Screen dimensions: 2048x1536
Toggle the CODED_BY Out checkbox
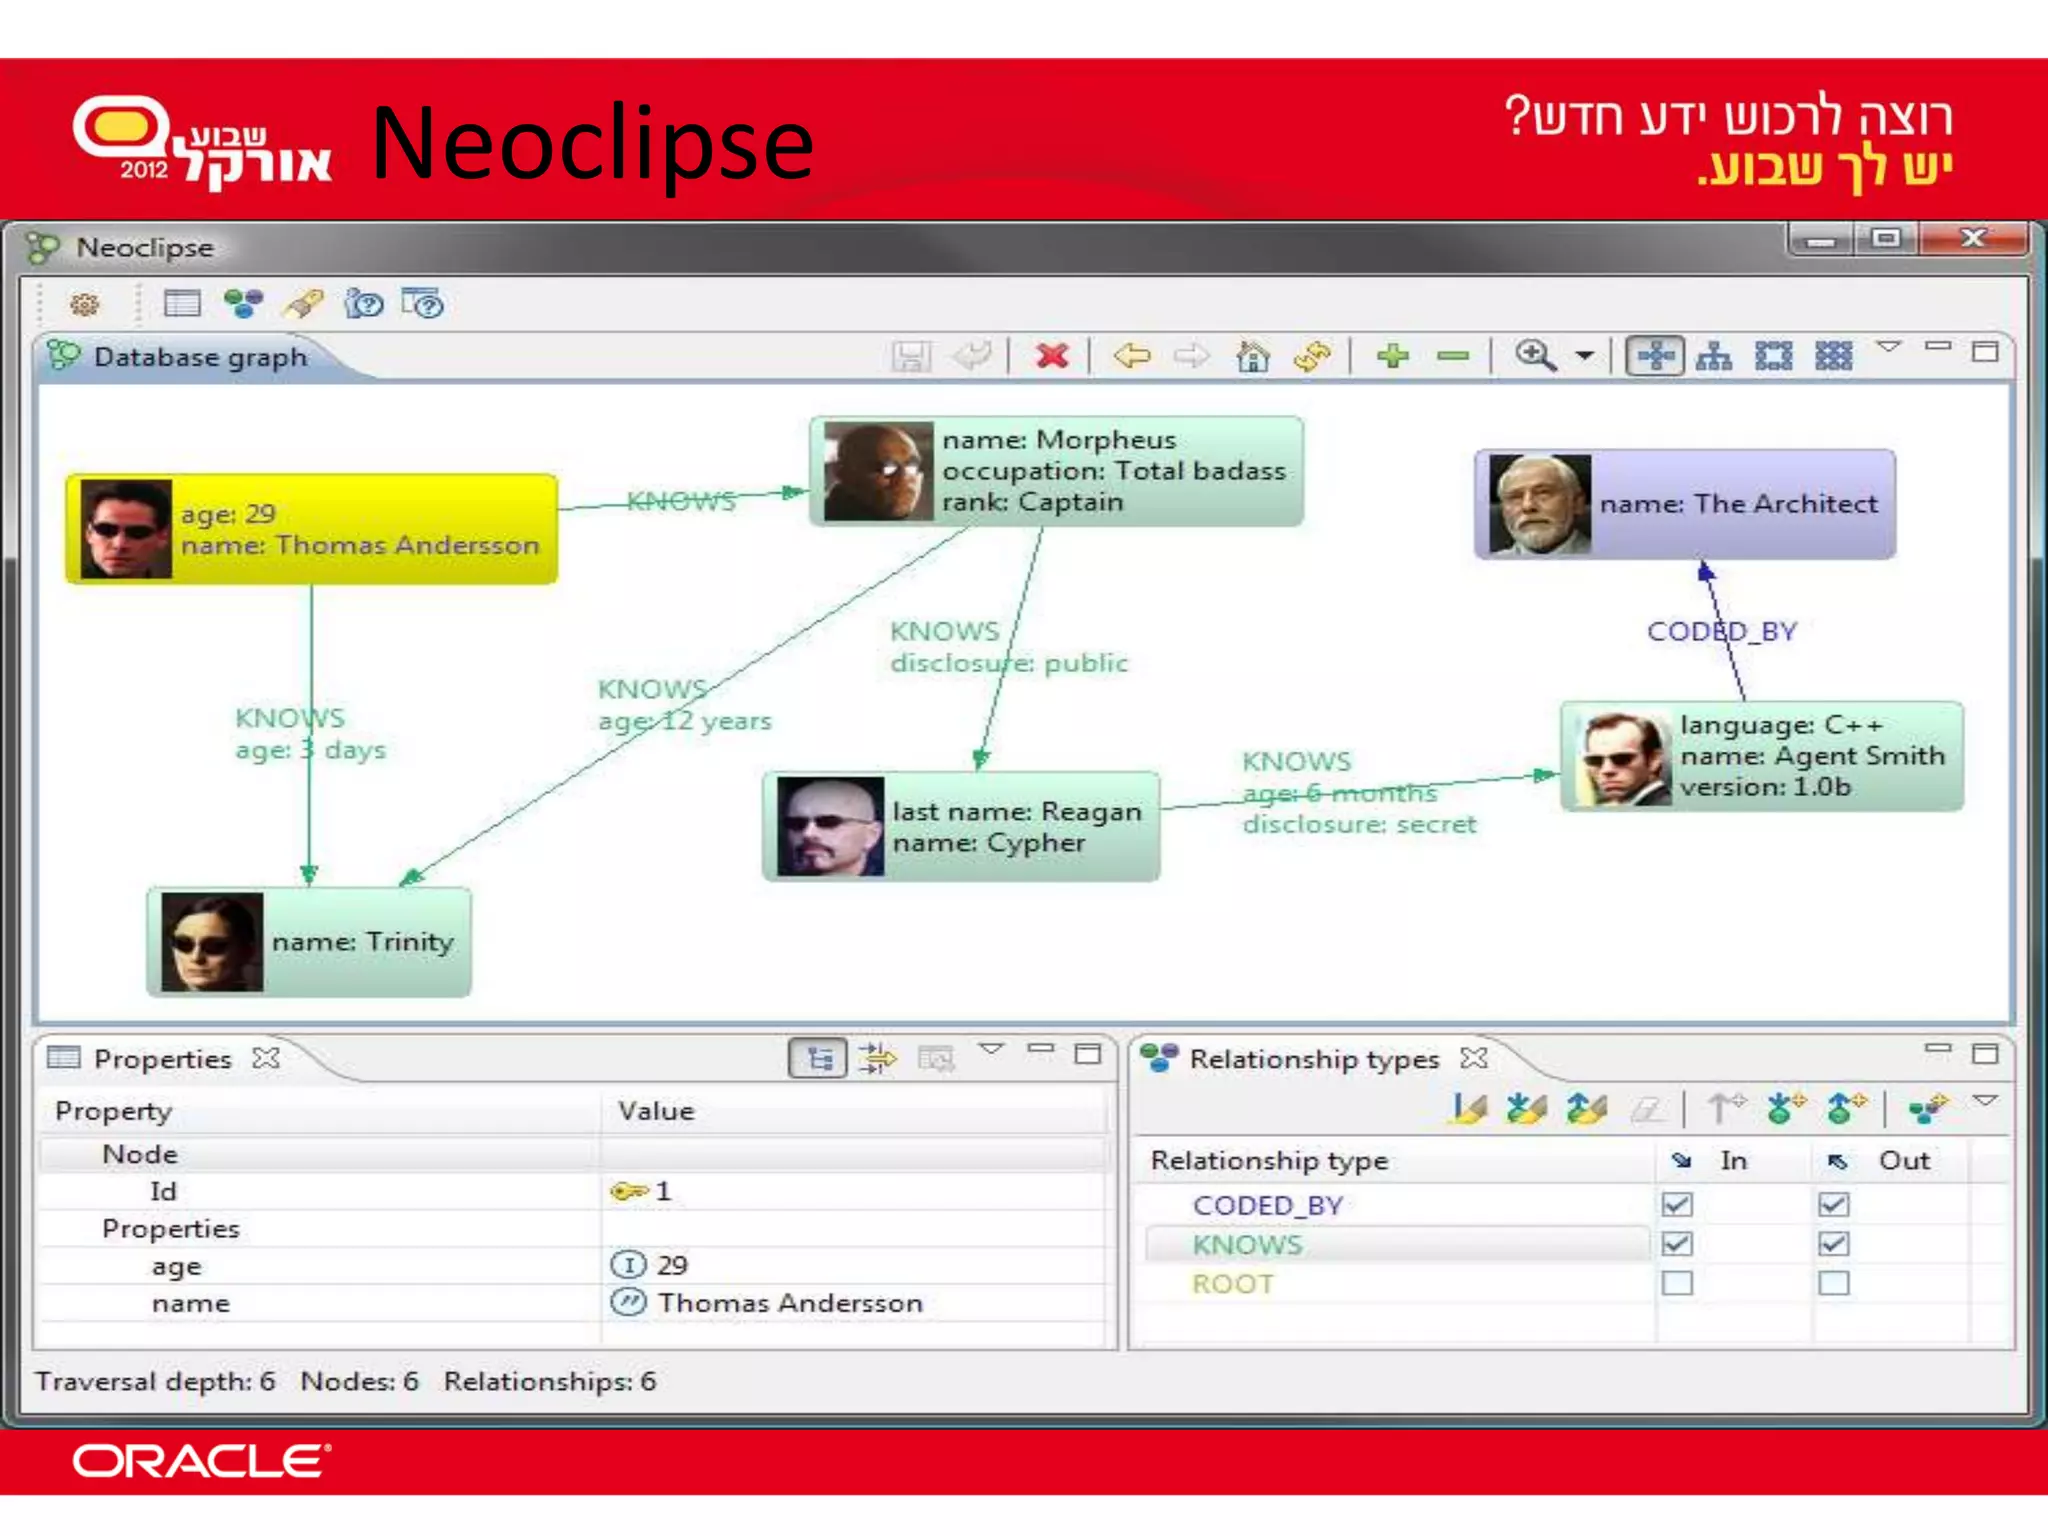pyautogui.click(x=1834, y=1205)
